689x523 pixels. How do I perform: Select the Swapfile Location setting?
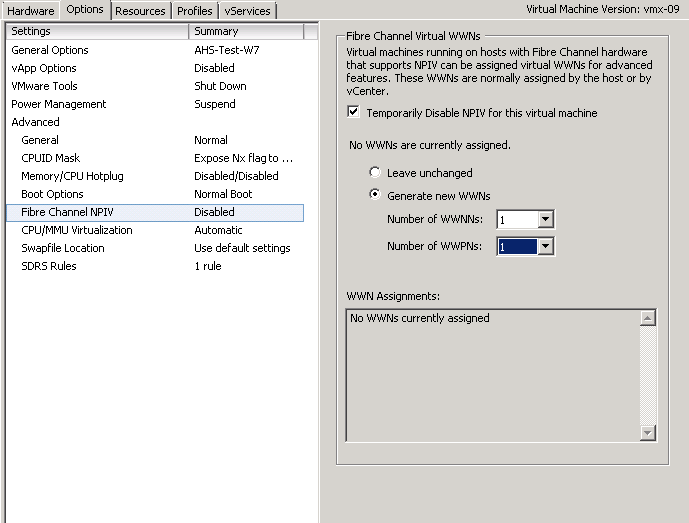click(155, 248)
